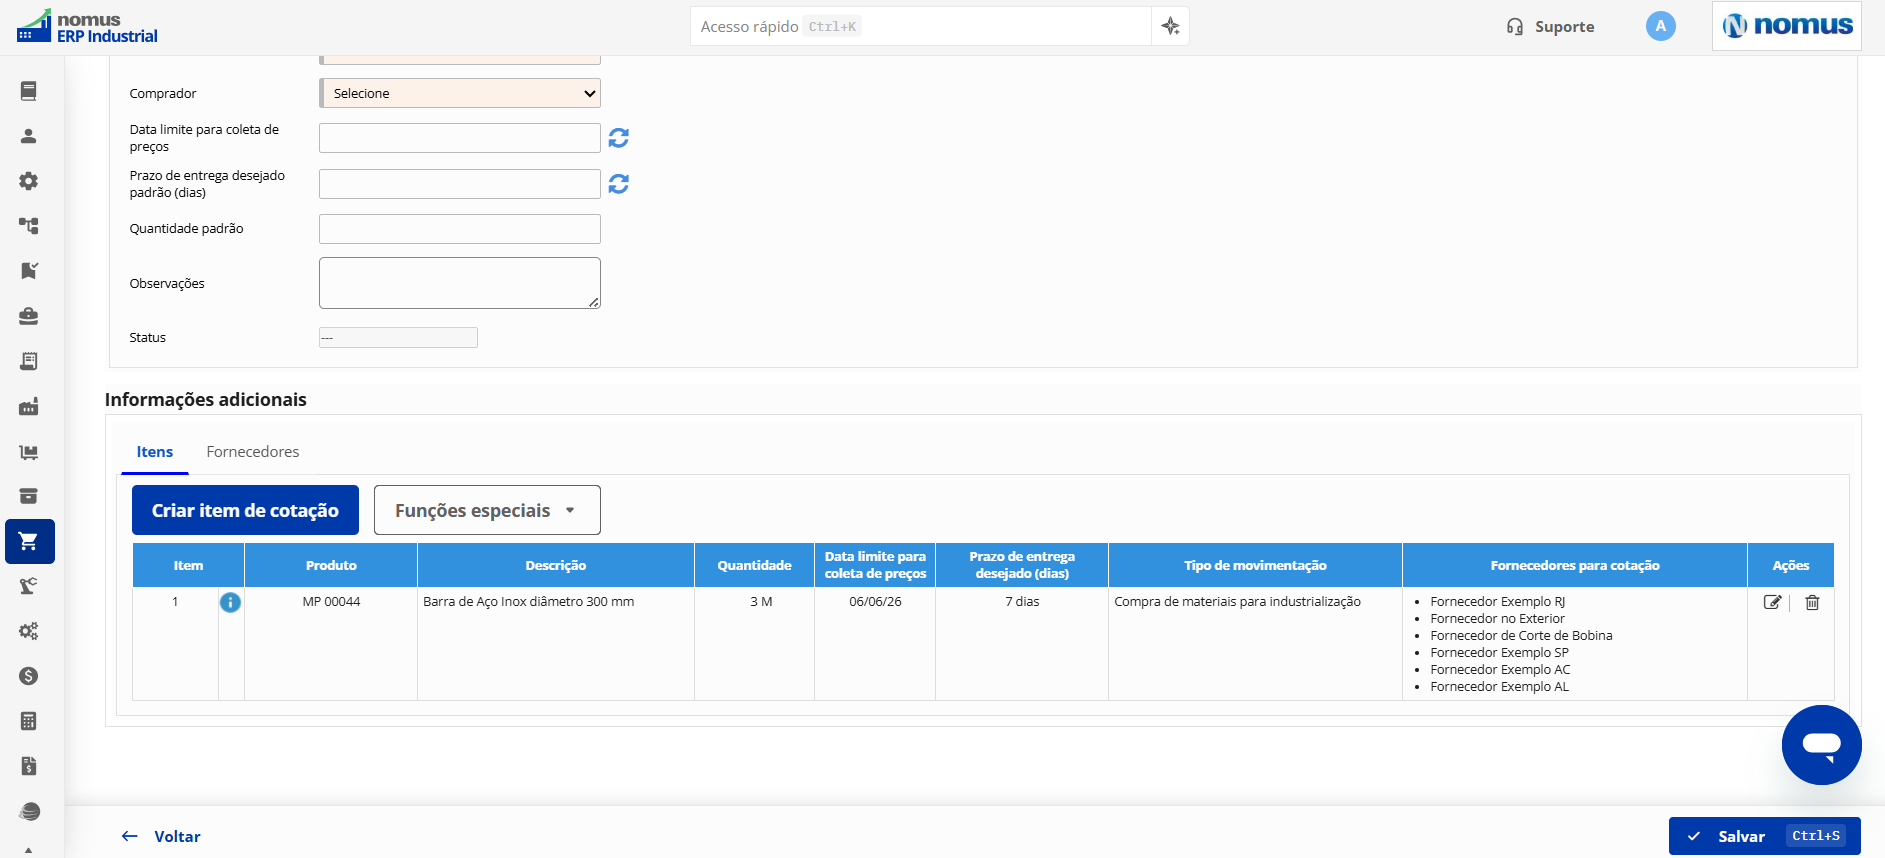Switch to the Fornecedores tab
This screenshot has width=1885, height=858.
coord(253,452)
